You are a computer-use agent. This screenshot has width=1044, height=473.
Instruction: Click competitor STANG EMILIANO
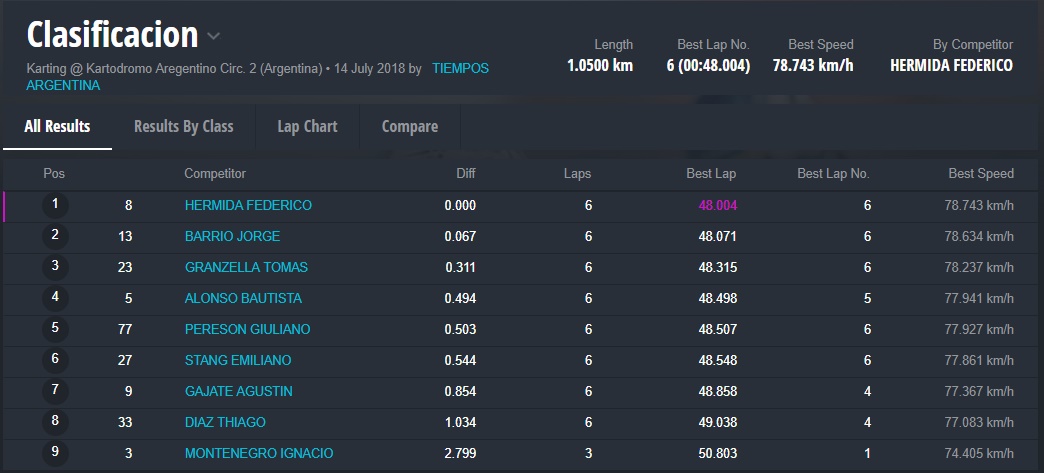click(238, 360)
